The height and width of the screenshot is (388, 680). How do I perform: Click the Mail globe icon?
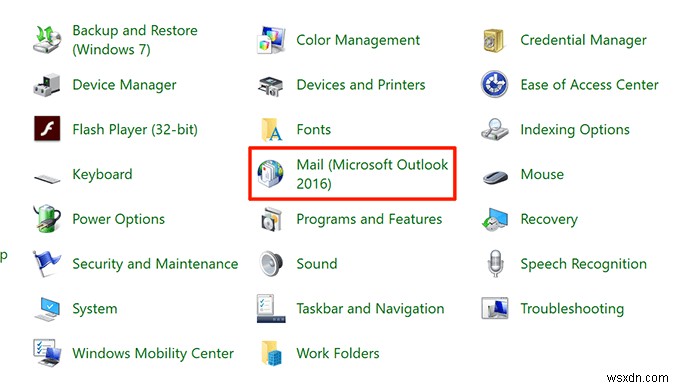coord(270,173)
